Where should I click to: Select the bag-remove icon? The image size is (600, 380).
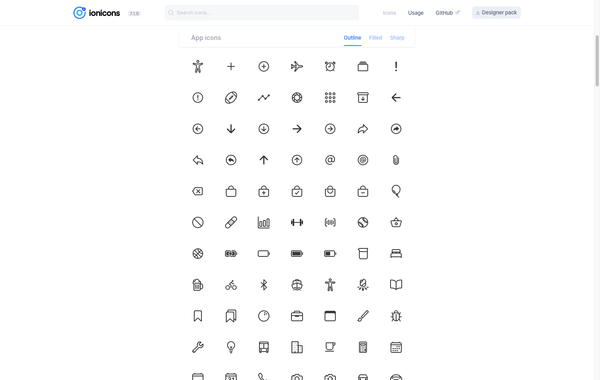tap(363, 191)
